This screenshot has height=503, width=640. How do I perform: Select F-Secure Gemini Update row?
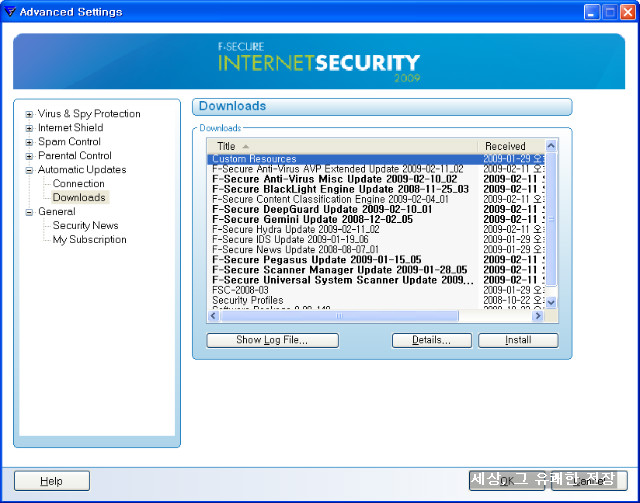point(376,219)
